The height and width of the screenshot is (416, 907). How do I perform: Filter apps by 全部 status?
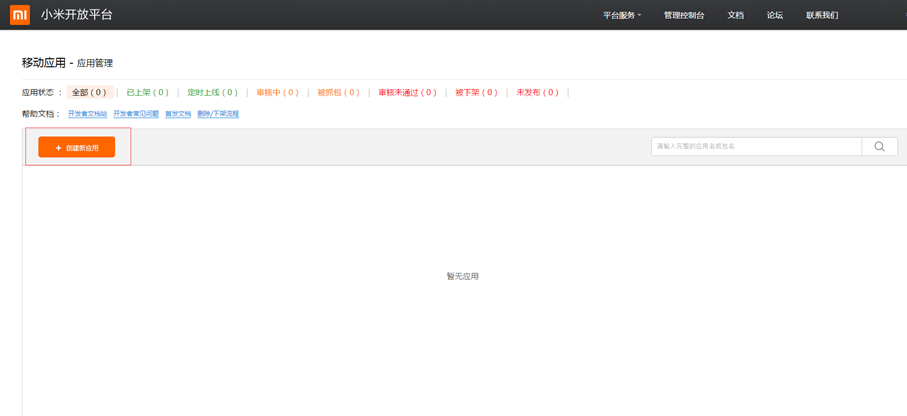(89, 93)
